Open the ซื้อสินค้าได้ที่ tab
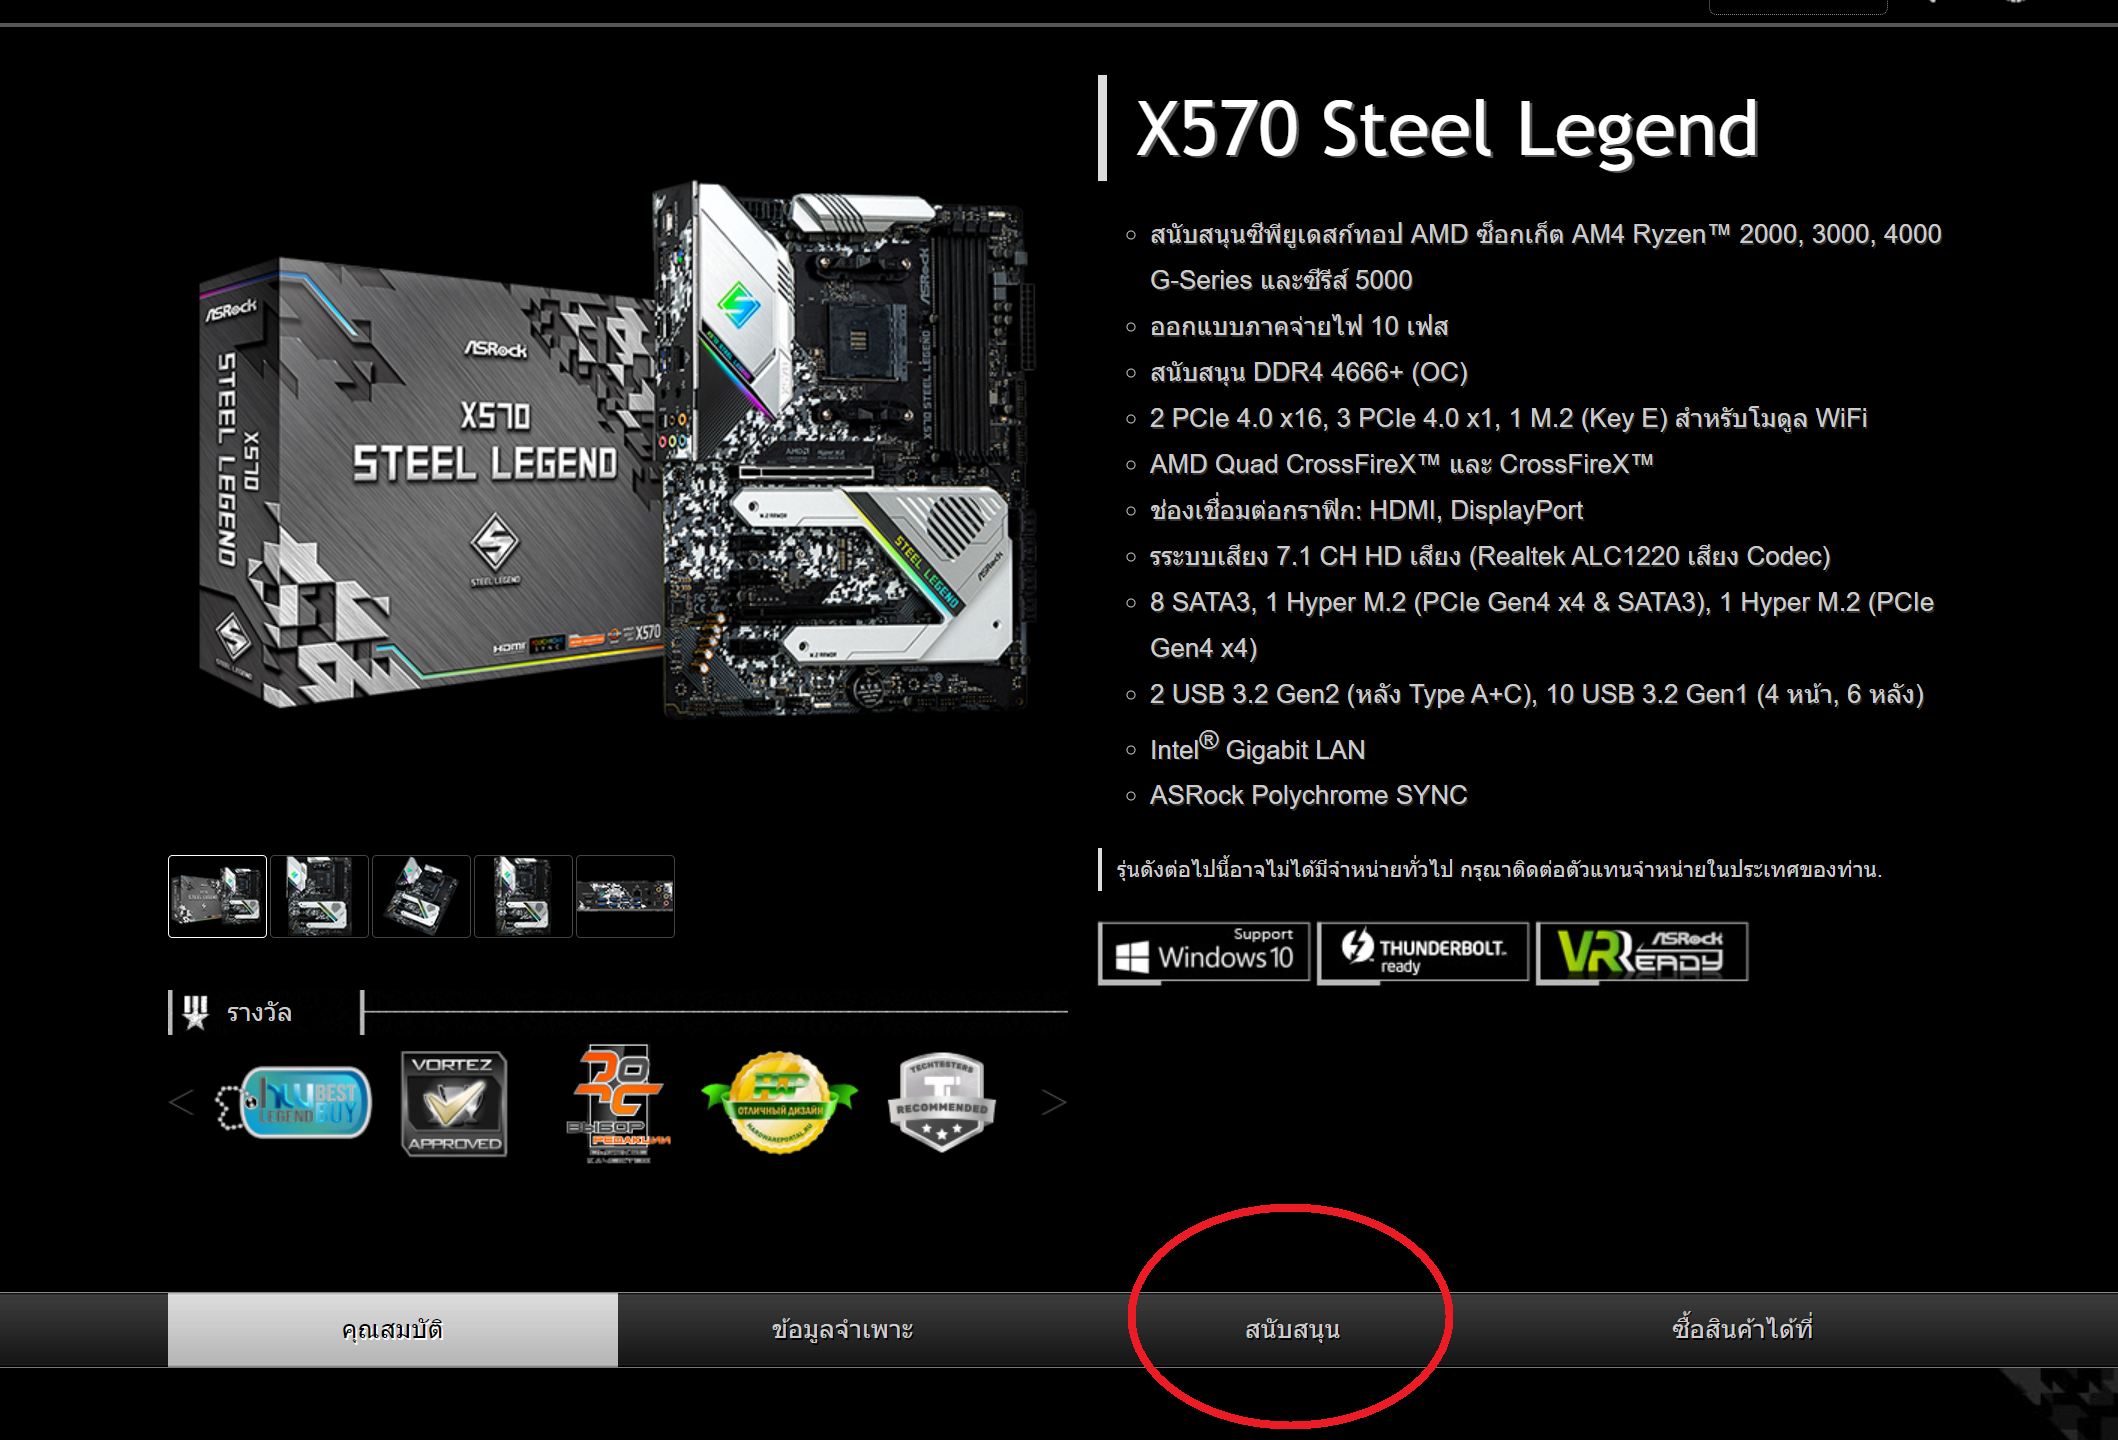The height and width of the screenshot is (1440, 2118). click(1742, 1329)
